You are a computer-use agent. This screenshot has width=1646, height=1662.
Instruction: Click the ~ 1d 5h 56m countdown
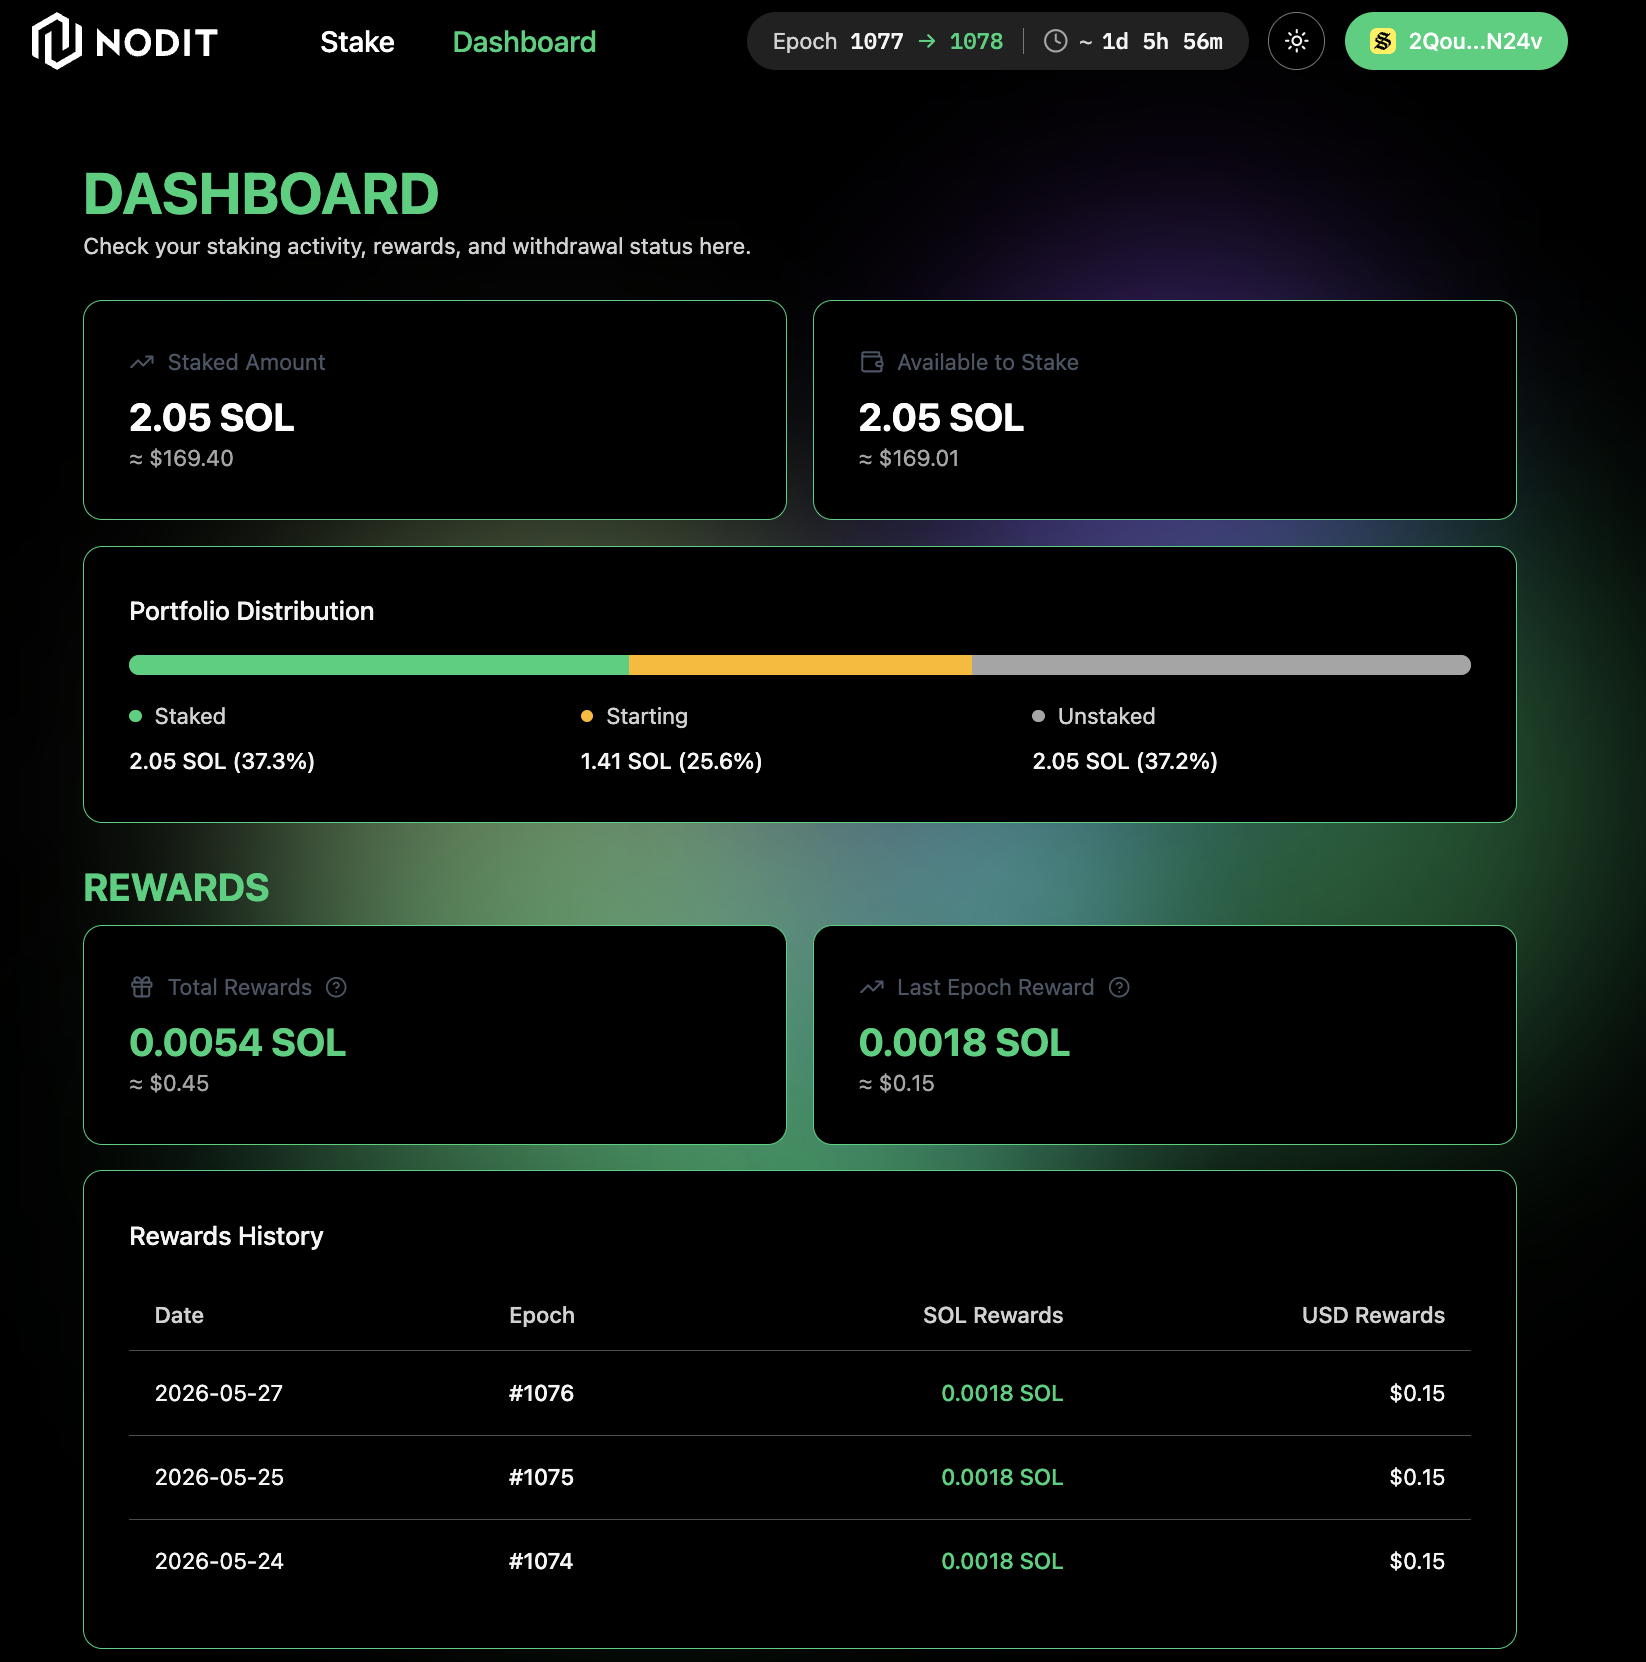point(1151,41)
